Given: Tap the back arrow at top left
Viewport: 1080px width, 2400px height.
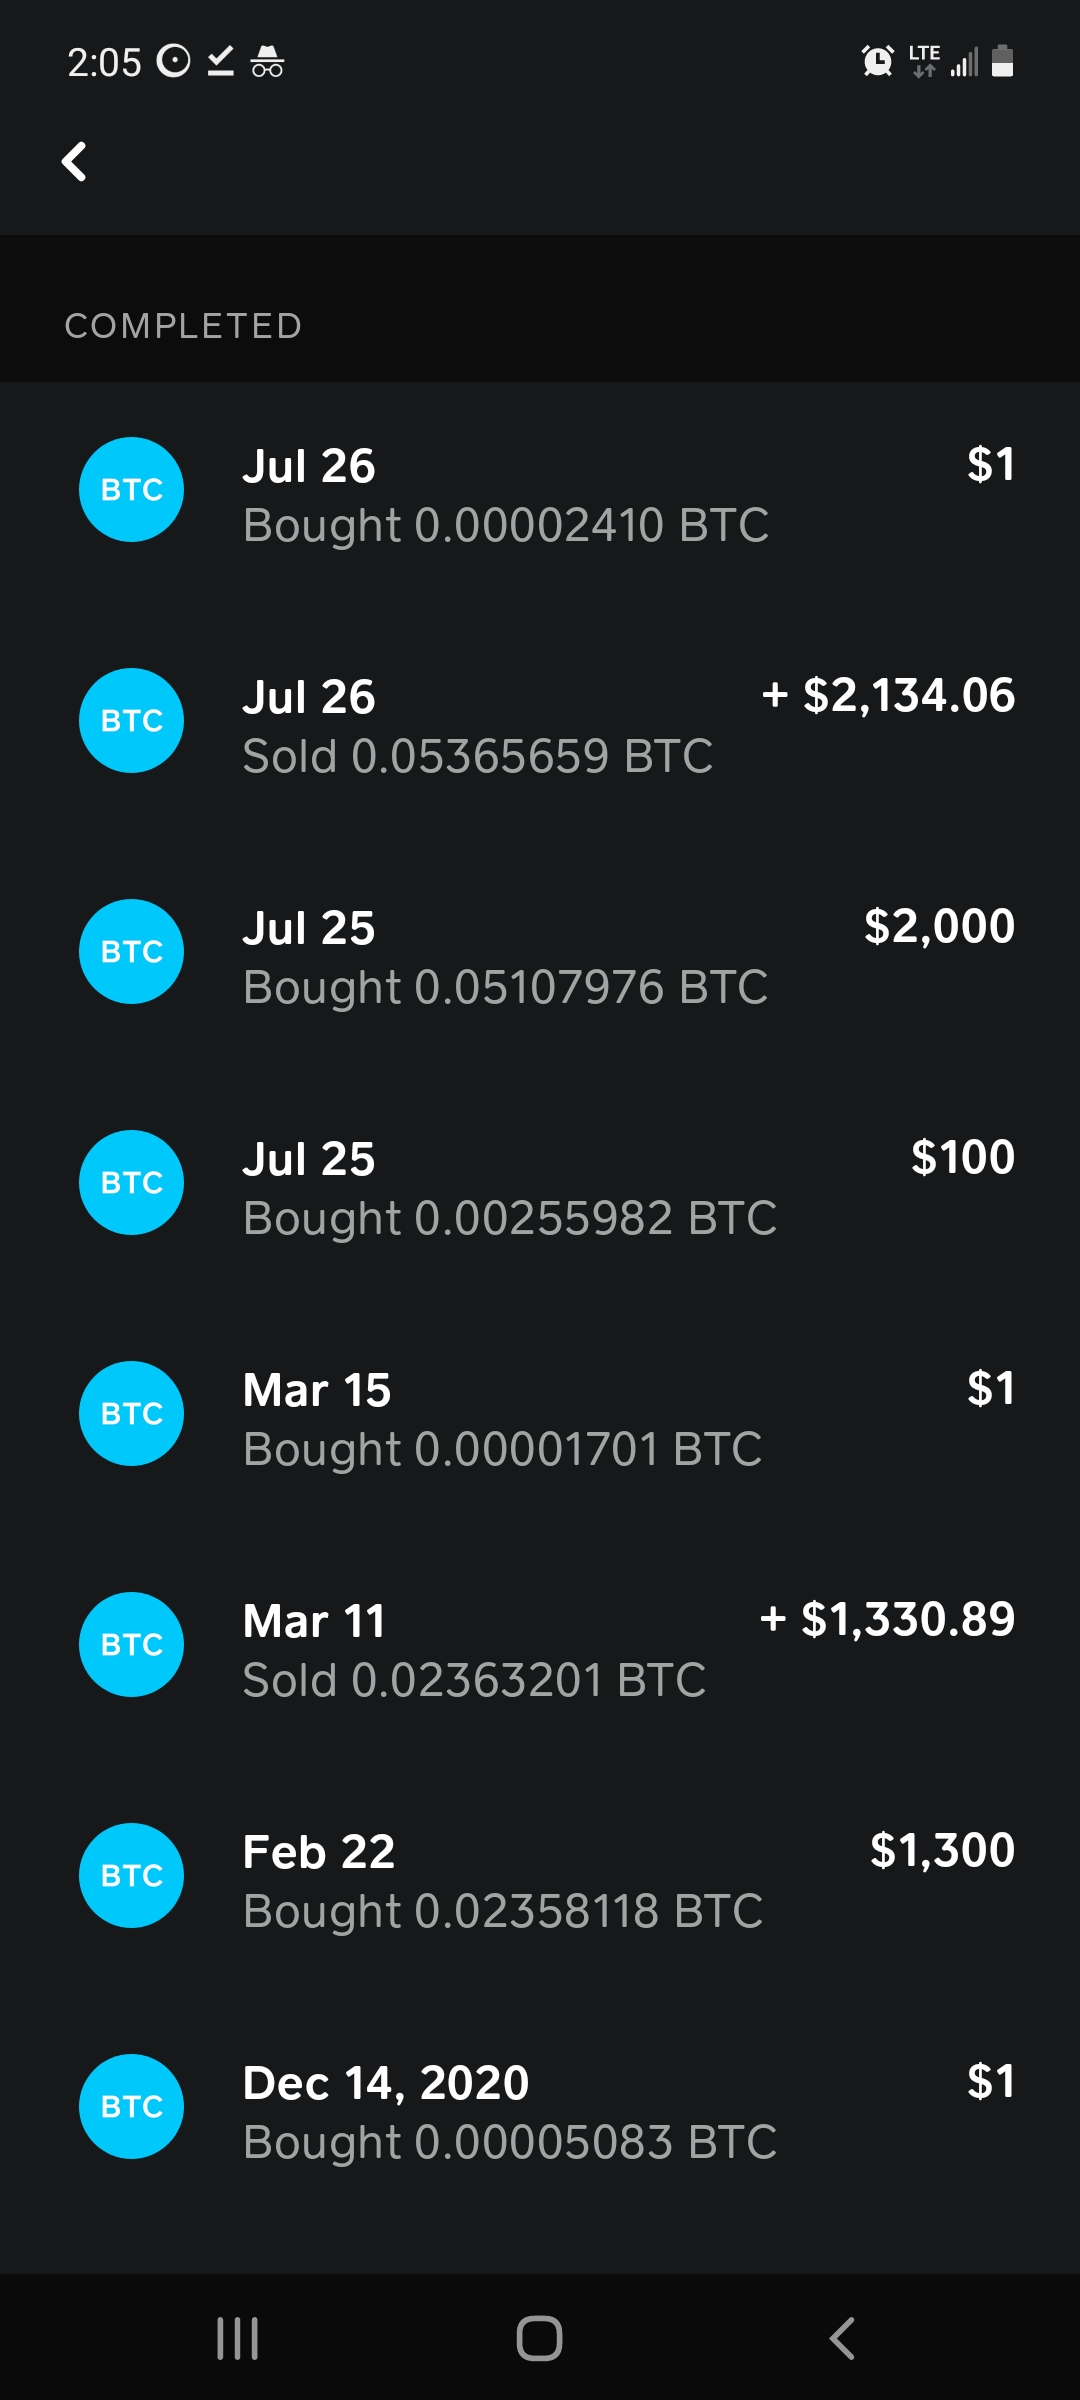Looking at the screenshot, I should click(75, 162).
